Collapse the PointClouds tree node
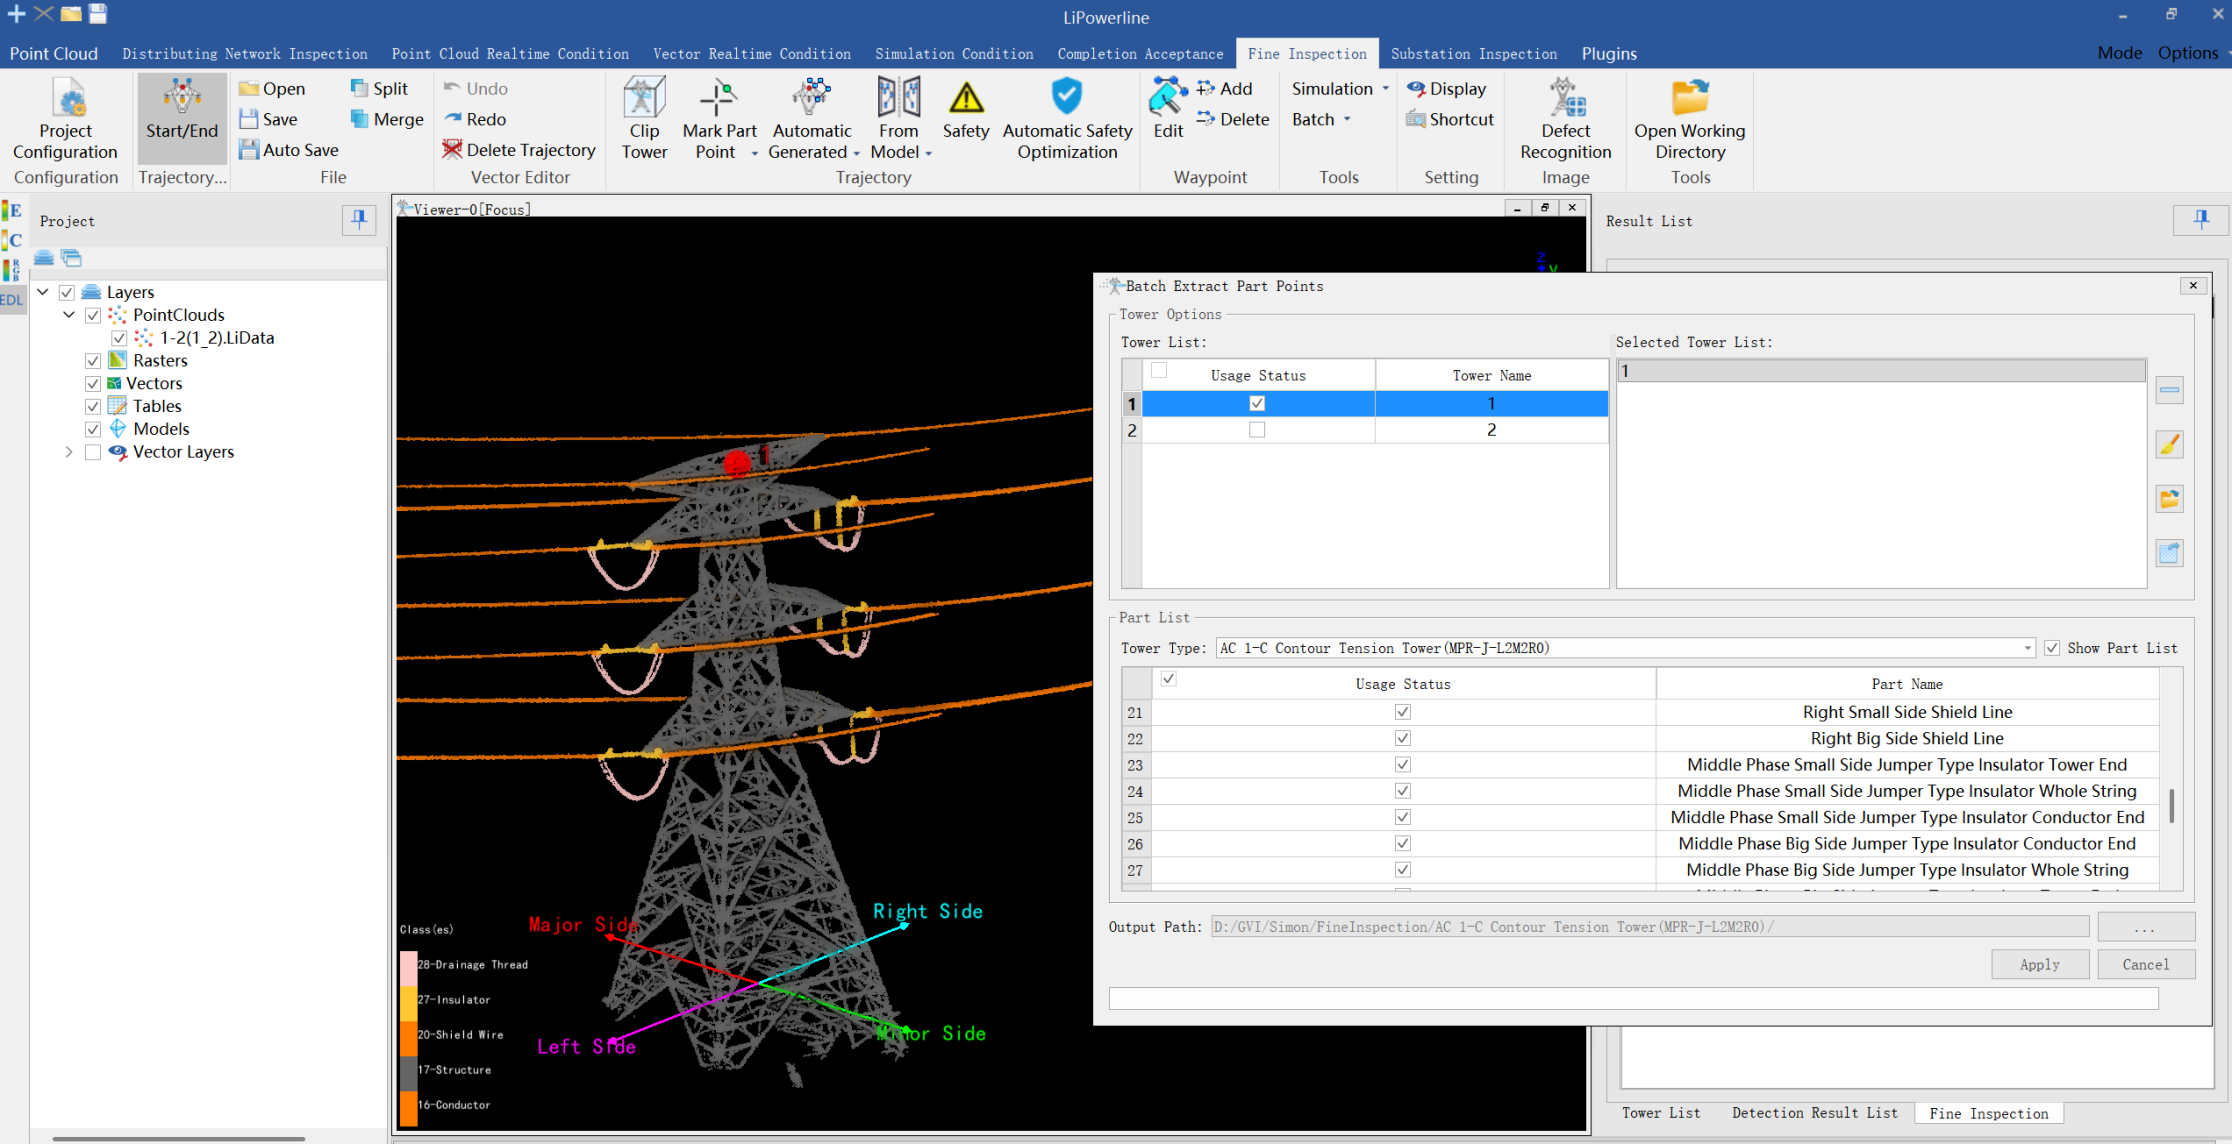The height and width of the screenshot is (1144, 2232). tap(69, 315)
